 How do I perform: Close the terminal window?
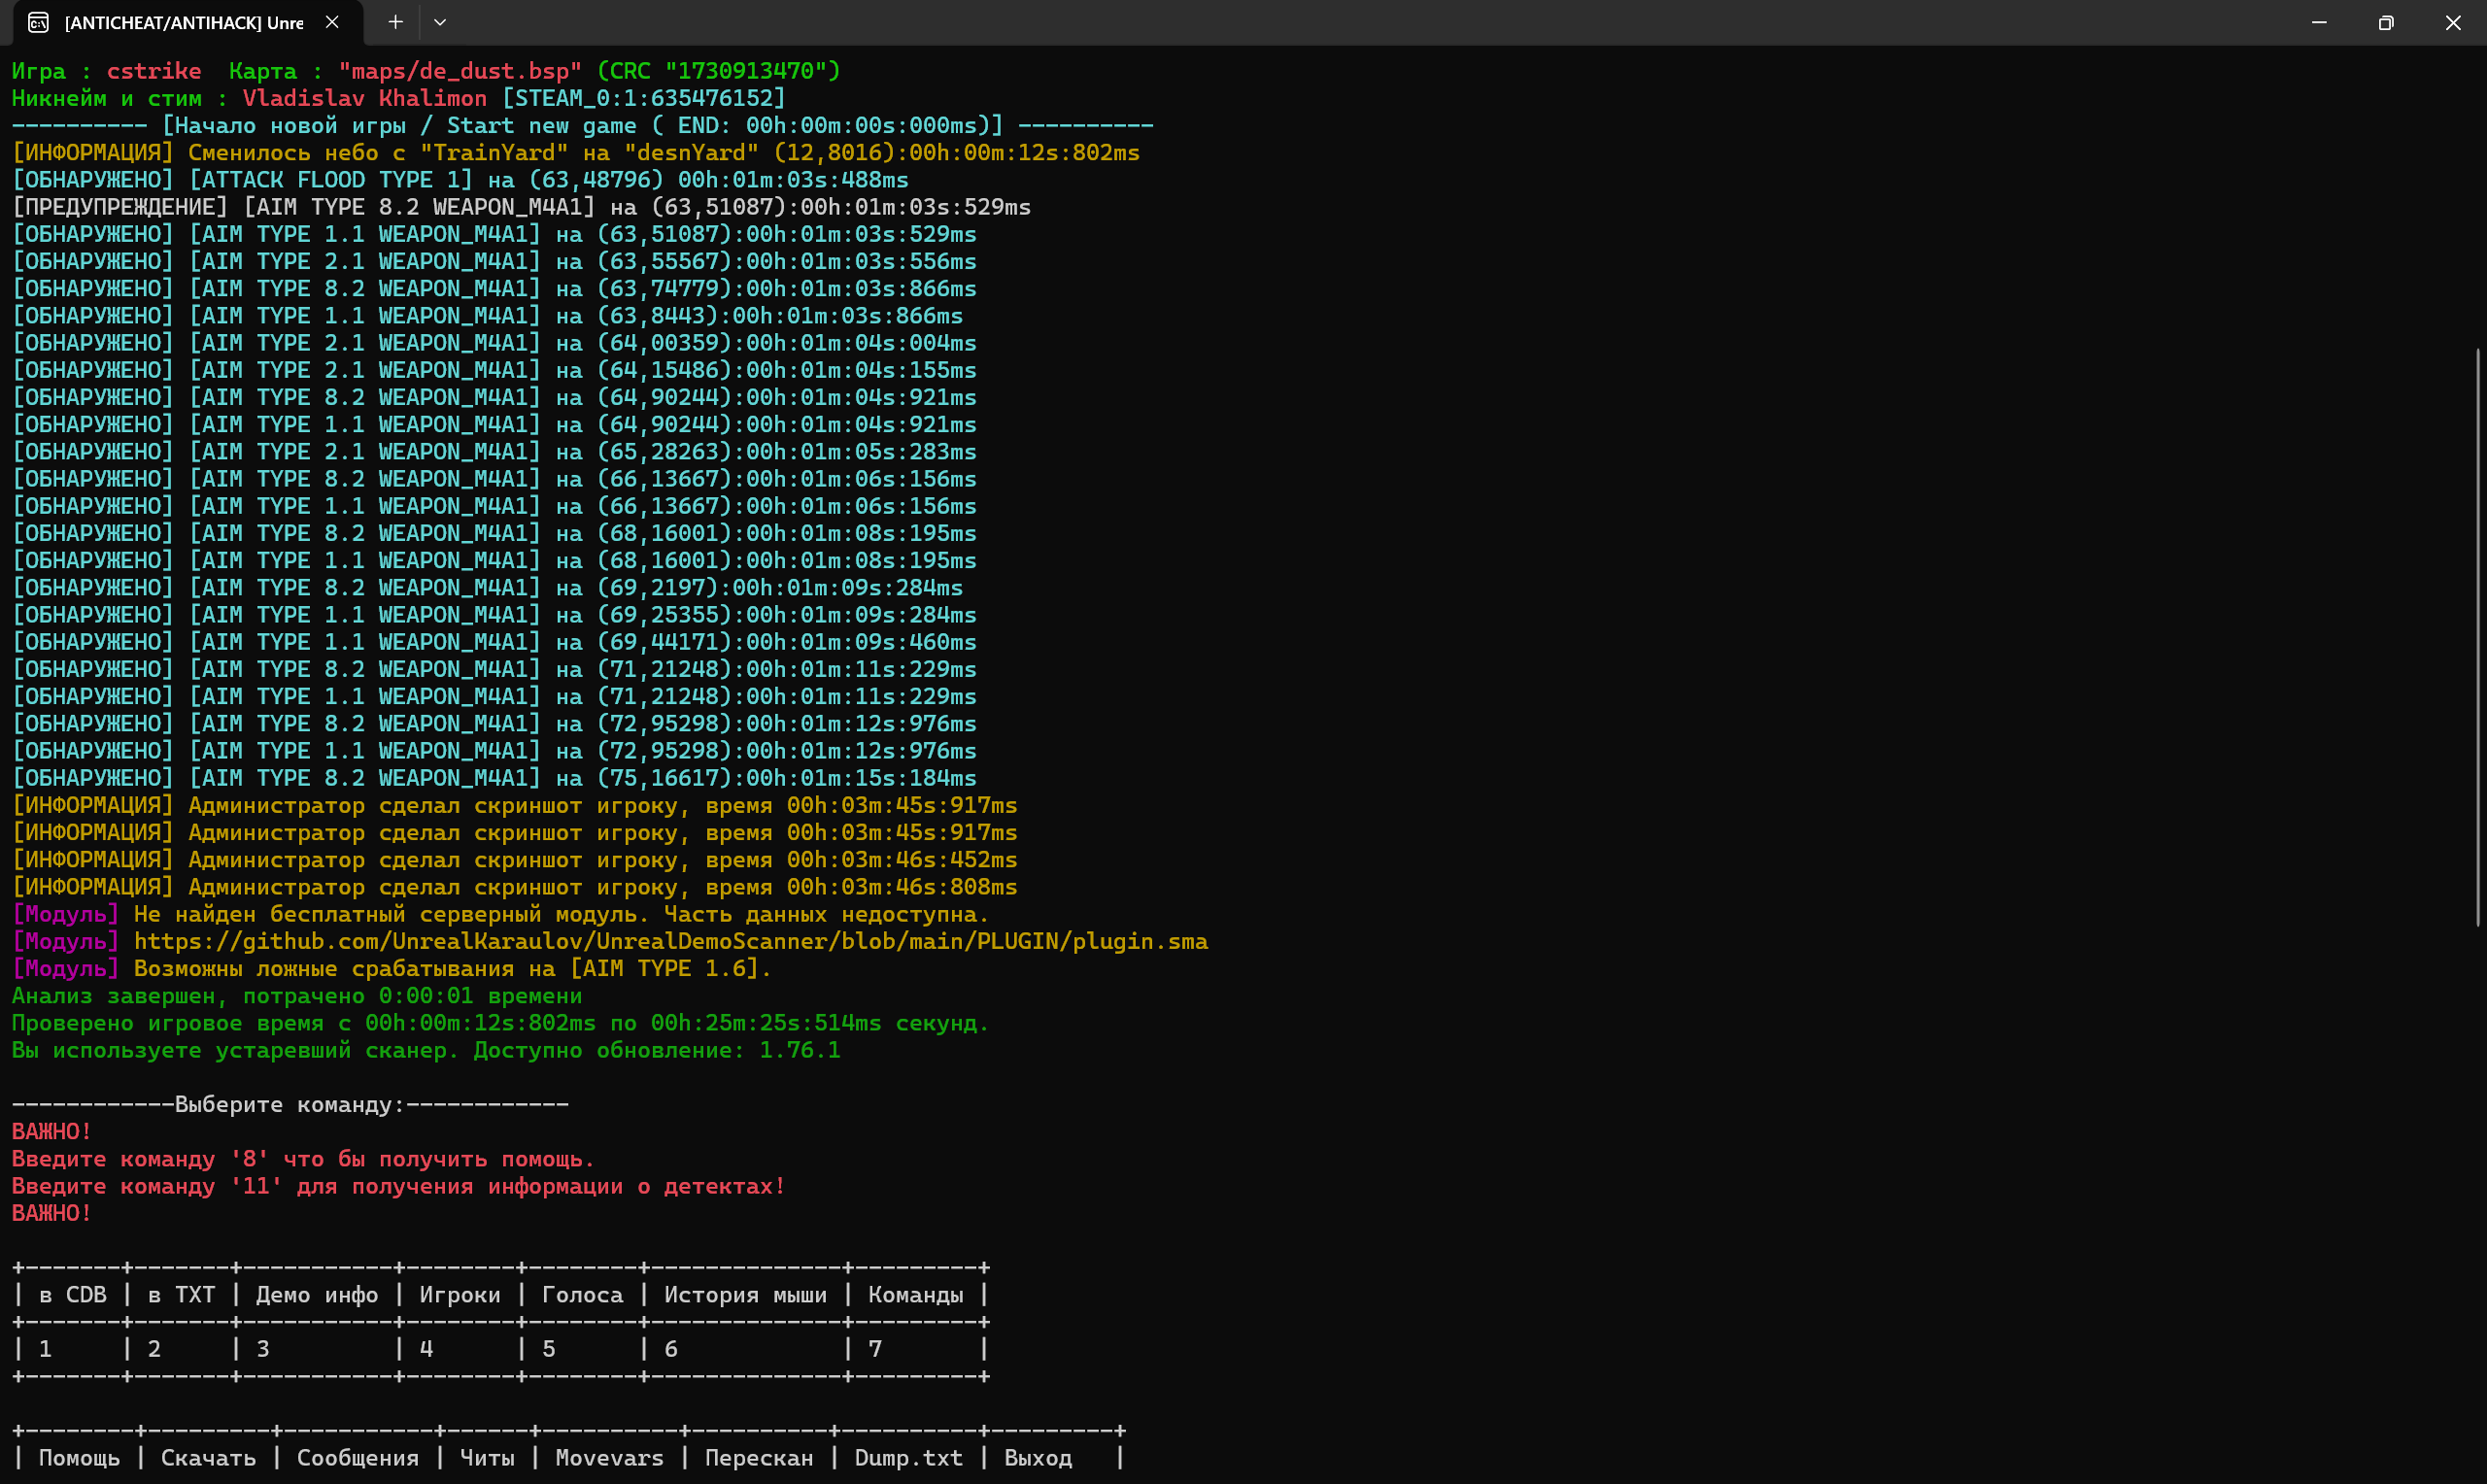(2453, 22)
